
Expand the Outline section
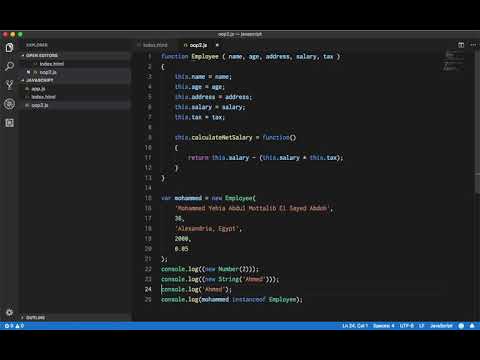click(76, 317)
